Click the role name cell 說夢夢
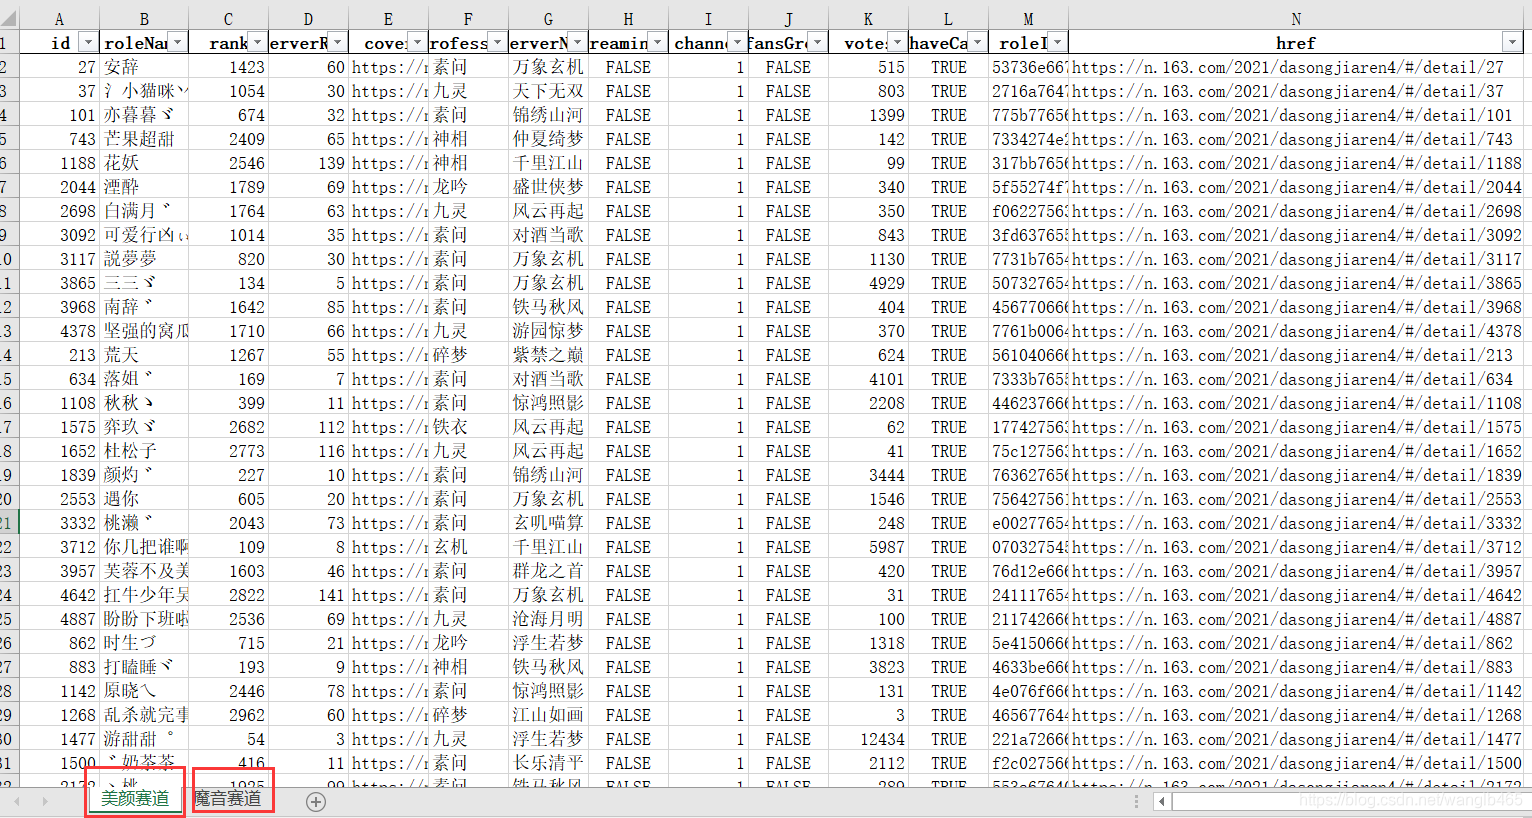The height and width of the screenshot is (818, 1532). (144, 259)
